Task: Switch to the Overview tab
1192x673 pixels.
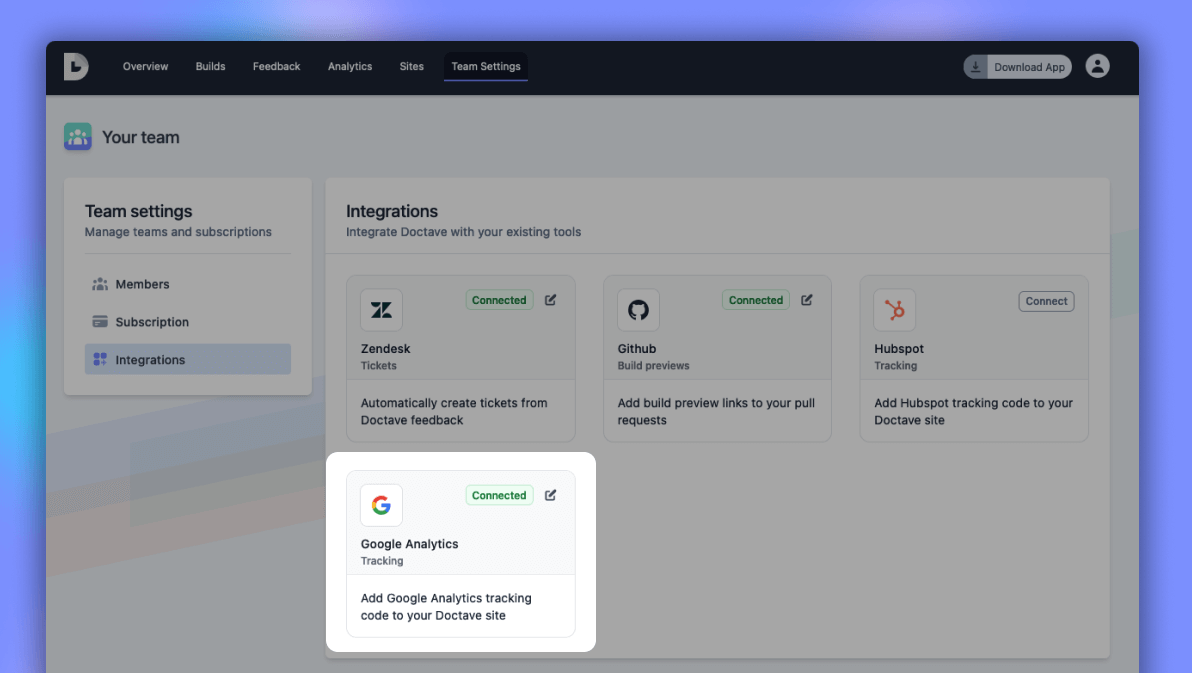Action: pyautogui.click(x=145, y=67)
